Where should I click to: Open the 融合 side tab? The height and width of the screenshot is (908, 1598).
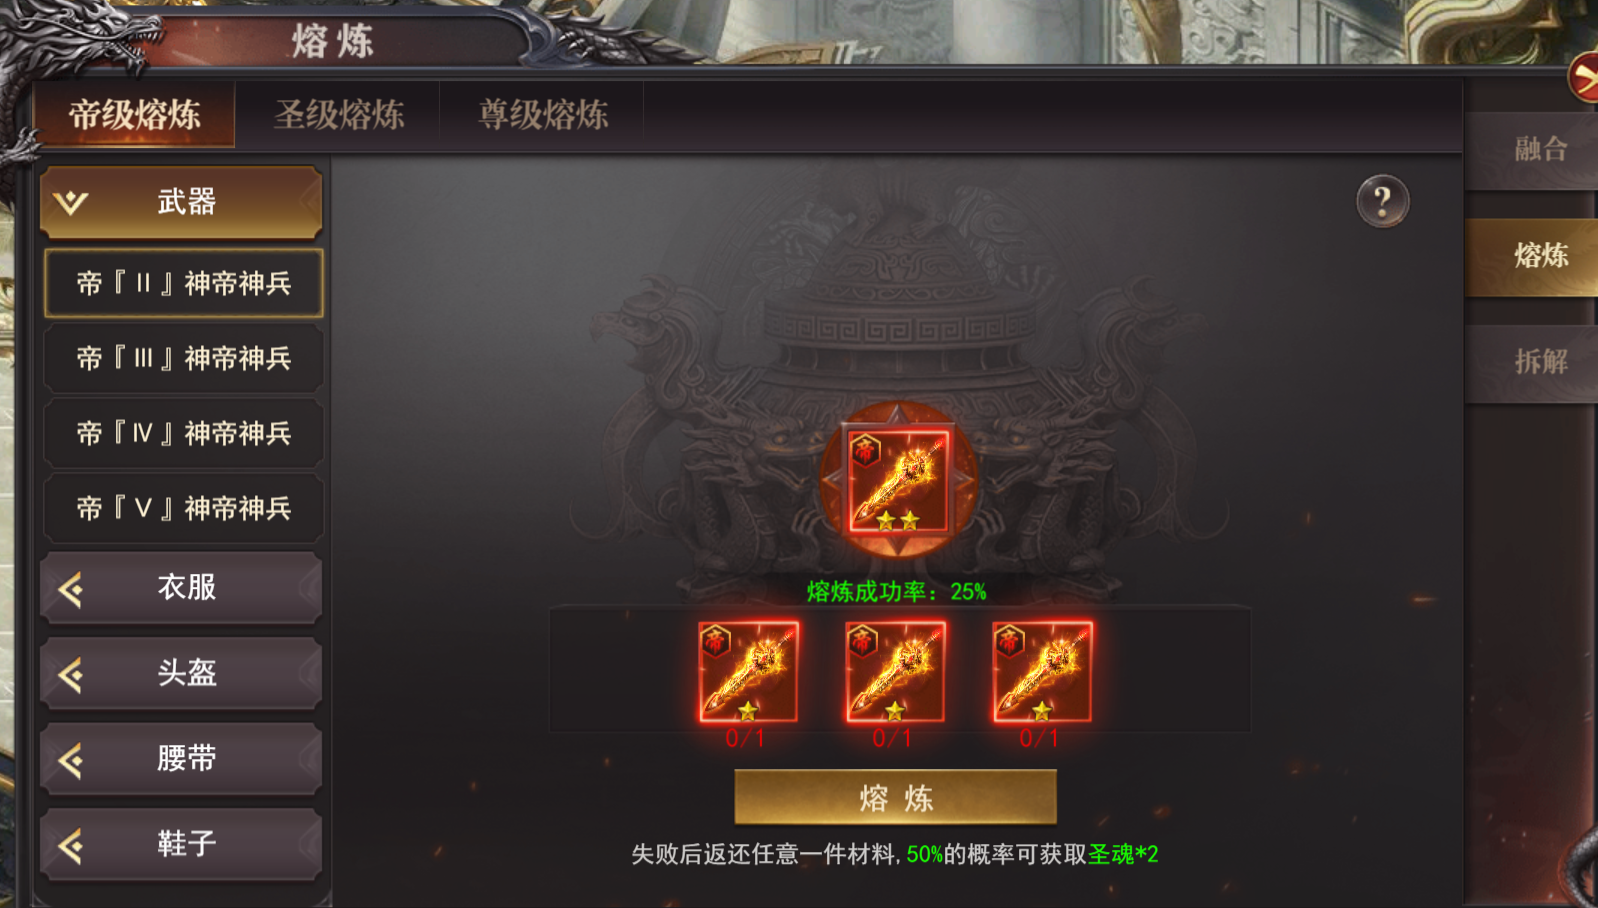pyautogui.click(x=1538, y=149)
